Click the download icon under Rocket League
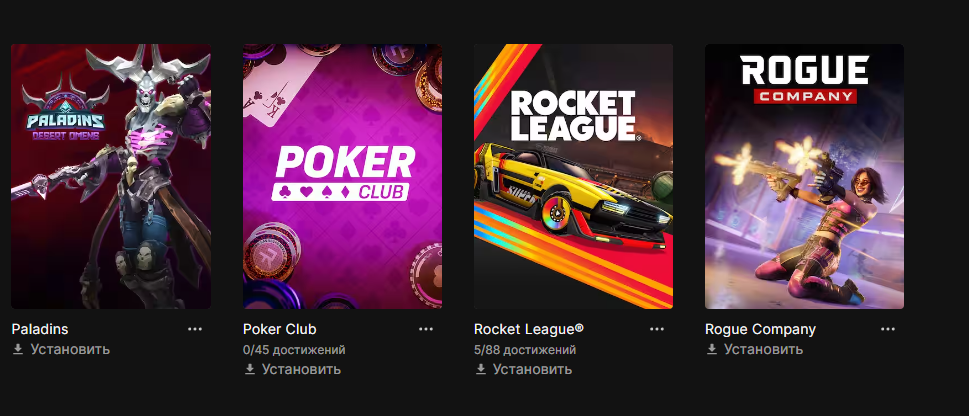Viewport: 969px width, 416px height. [x=480, y=370]
